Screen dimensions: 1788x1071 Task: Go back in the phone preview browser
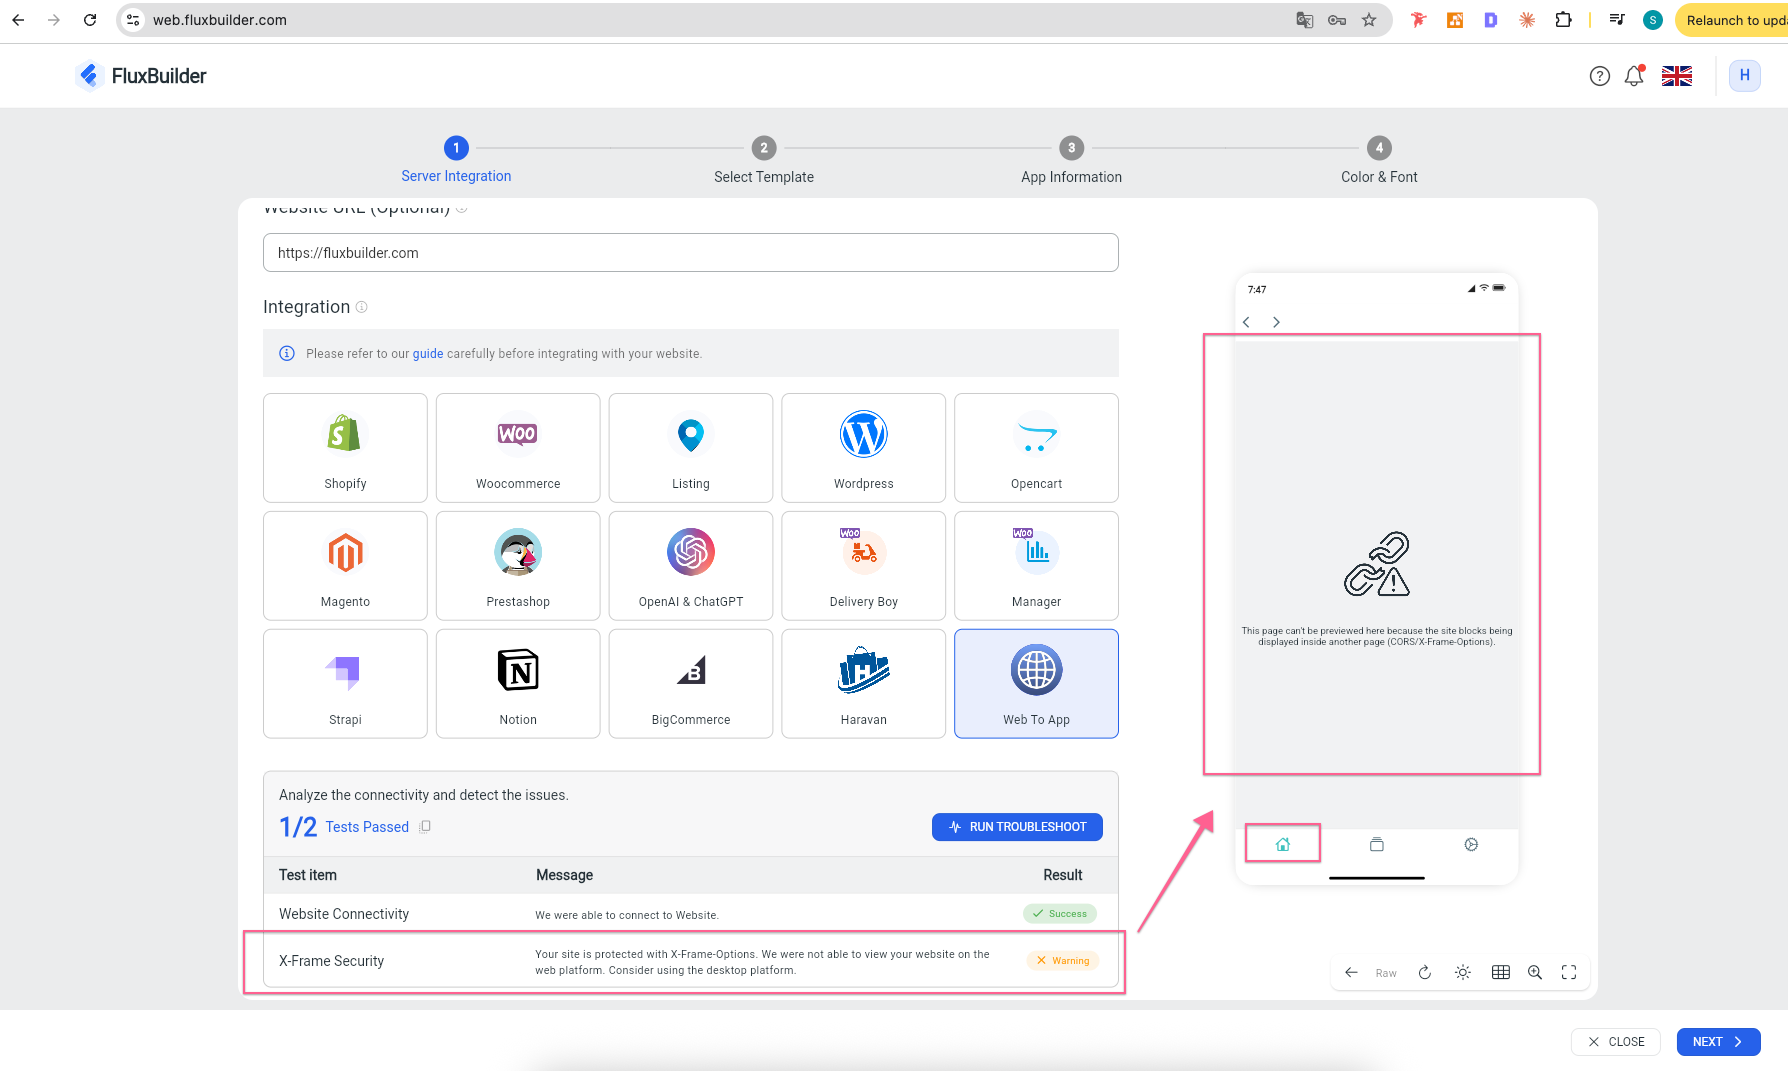coord(1247,322)
